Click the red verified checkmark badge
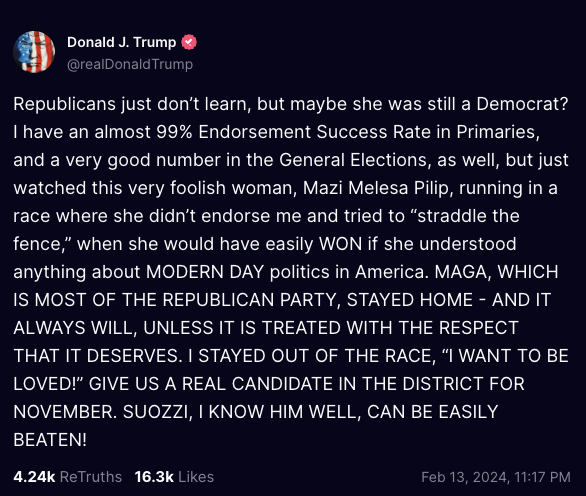This screenshot has height=496, width=586. click(x=189, y=42)
